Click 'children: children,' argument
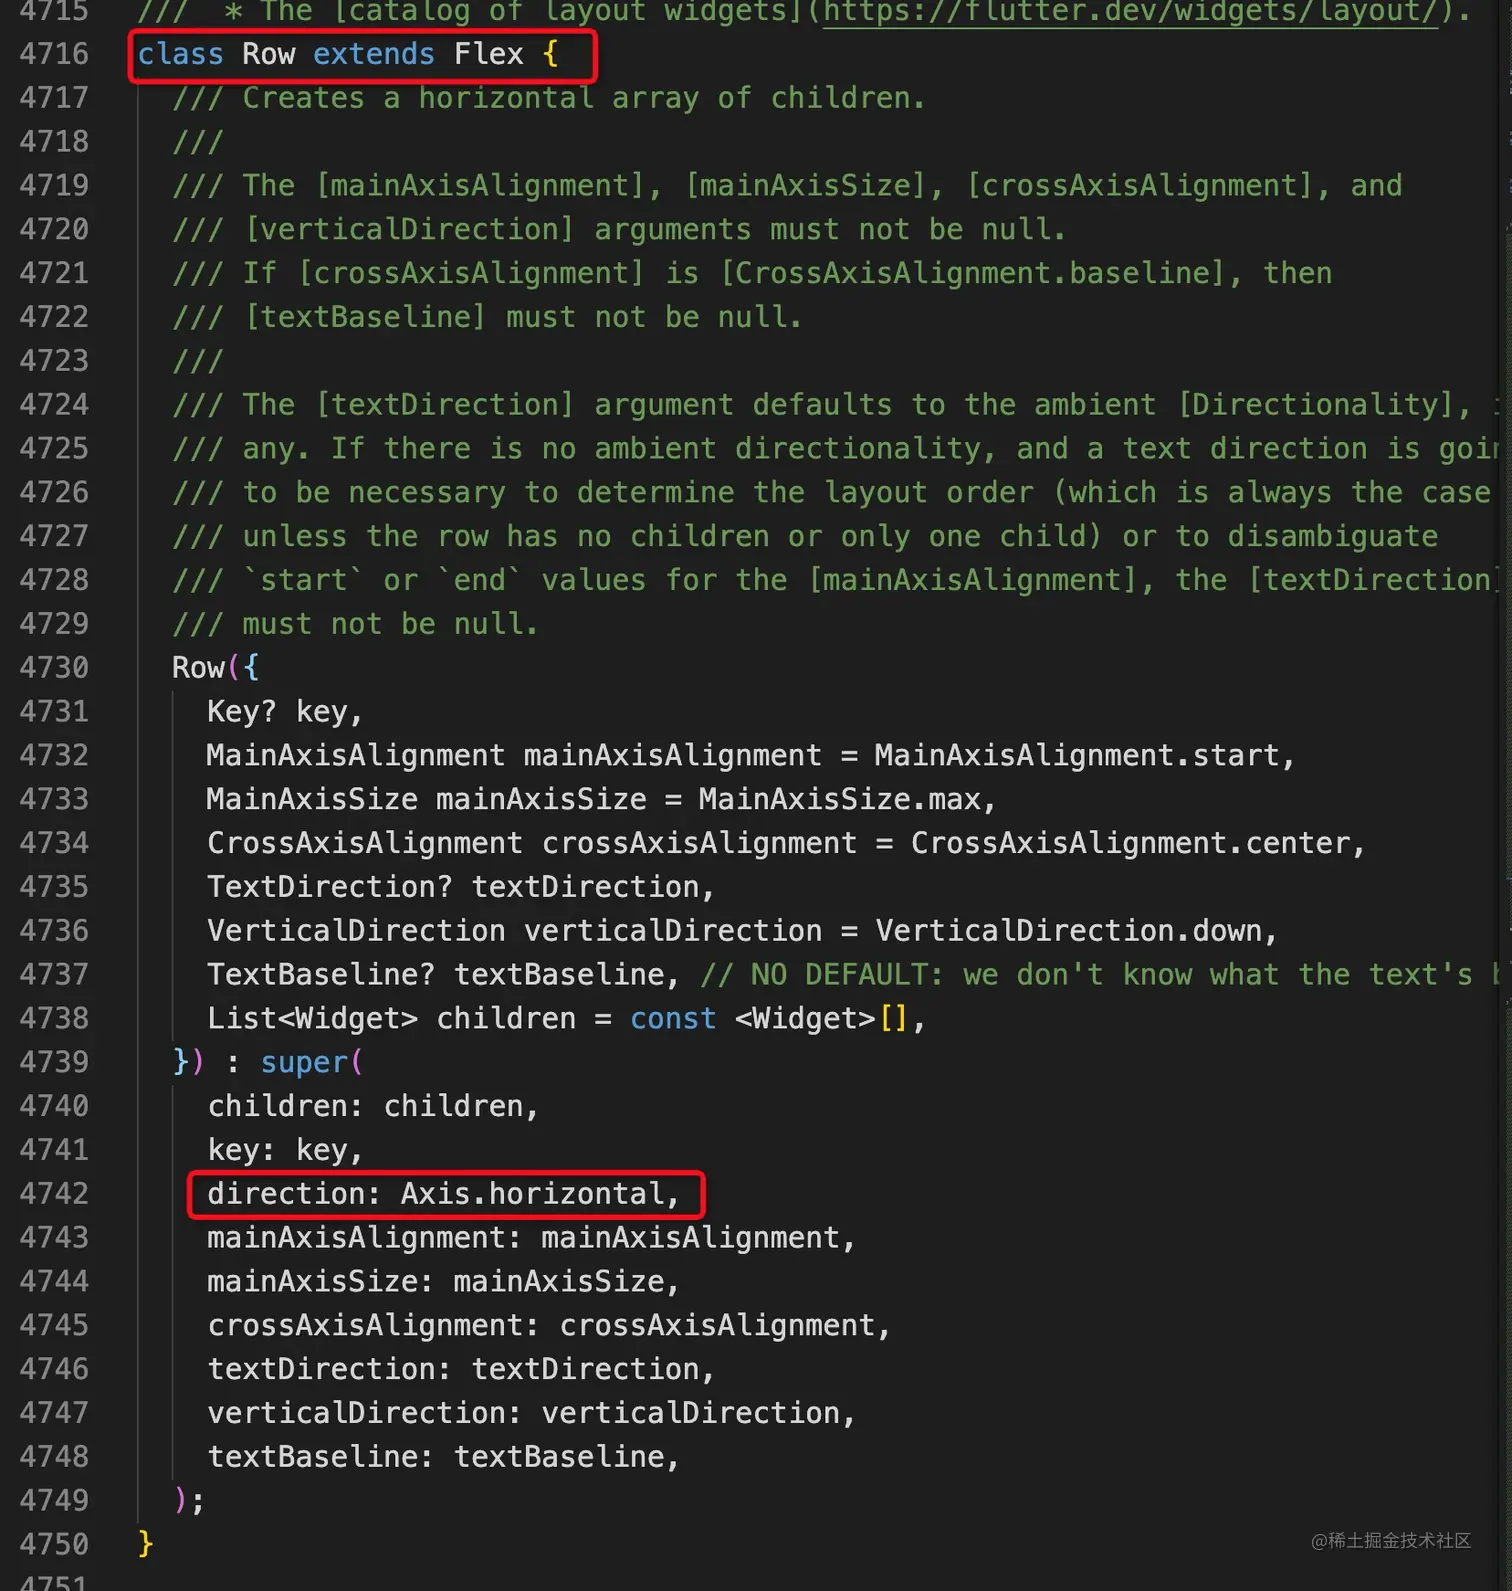1512x1591 pixels. tap(373, 1107)
